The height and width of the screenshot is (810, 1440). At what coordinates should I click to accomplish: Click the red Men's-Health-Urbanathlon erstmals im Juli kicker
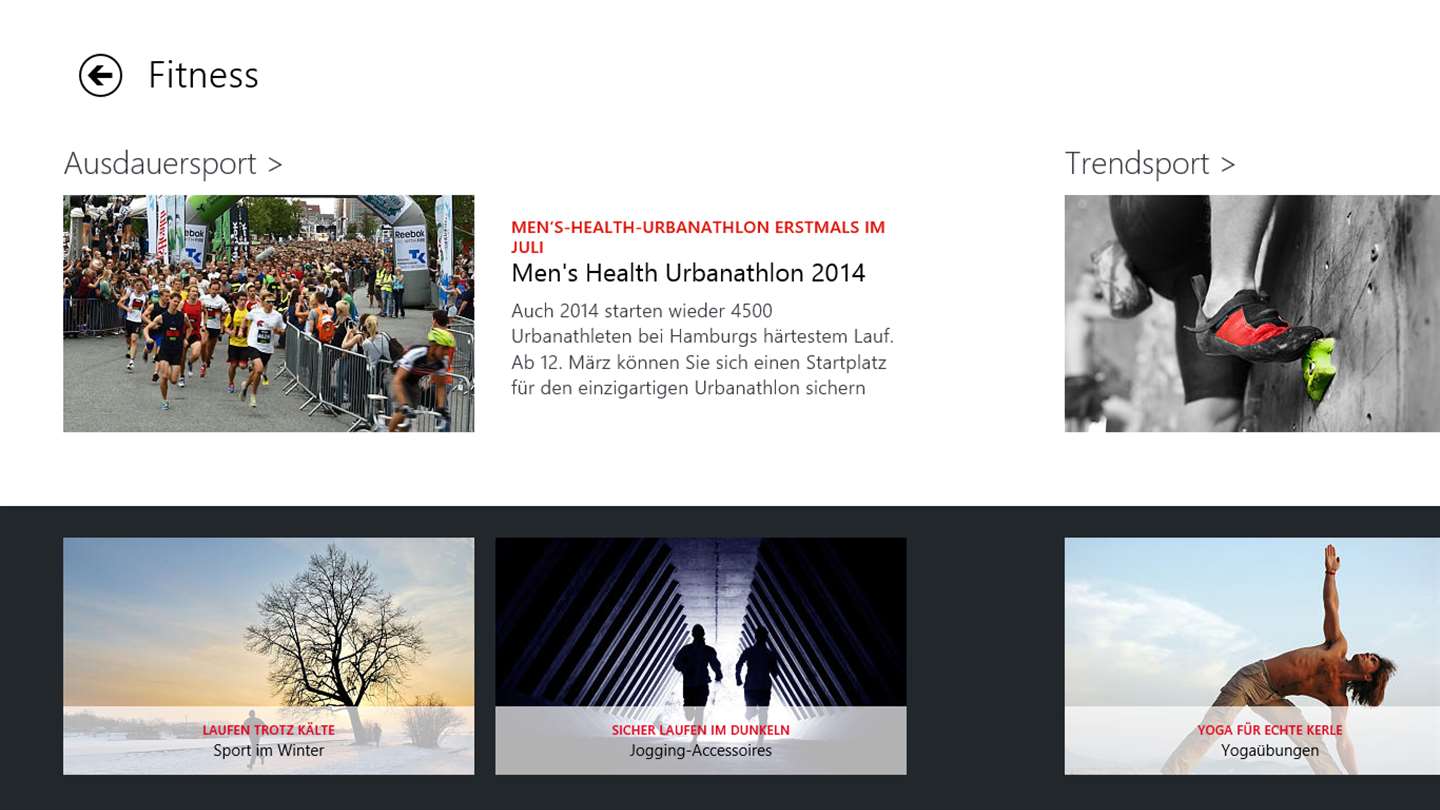click(x=698, y=237)
